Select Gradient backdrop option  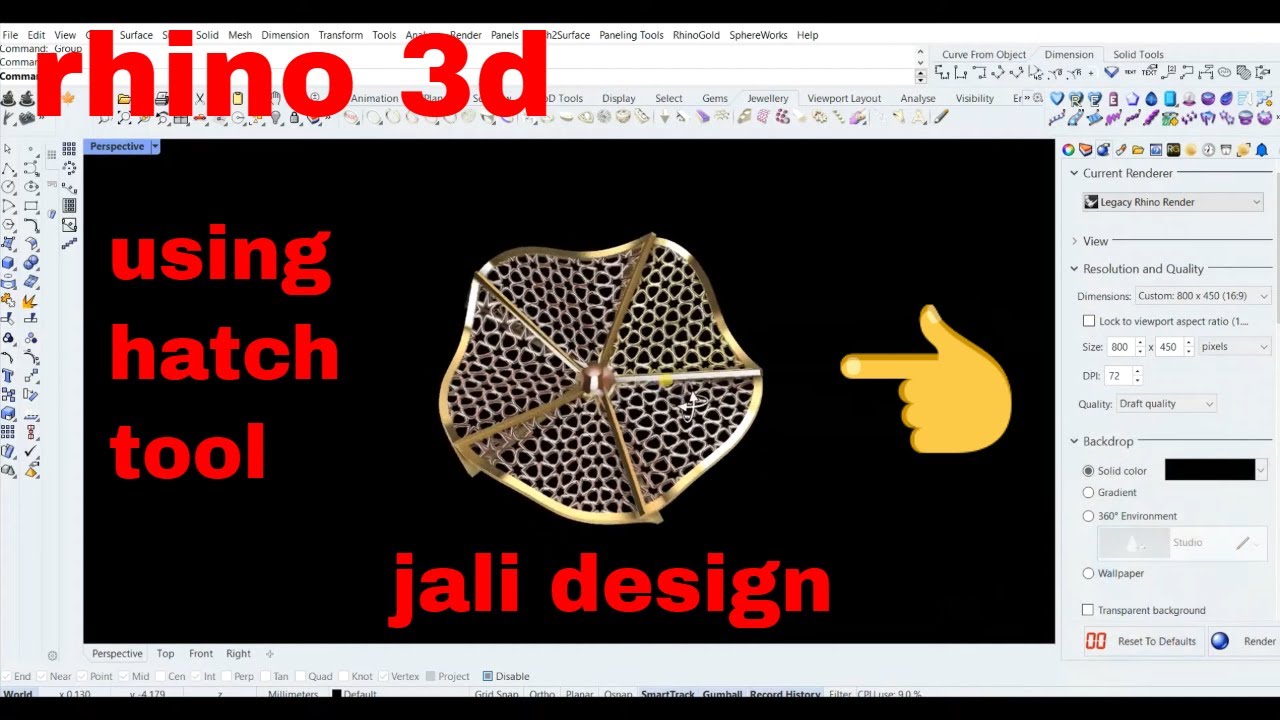pos(1088,492)
